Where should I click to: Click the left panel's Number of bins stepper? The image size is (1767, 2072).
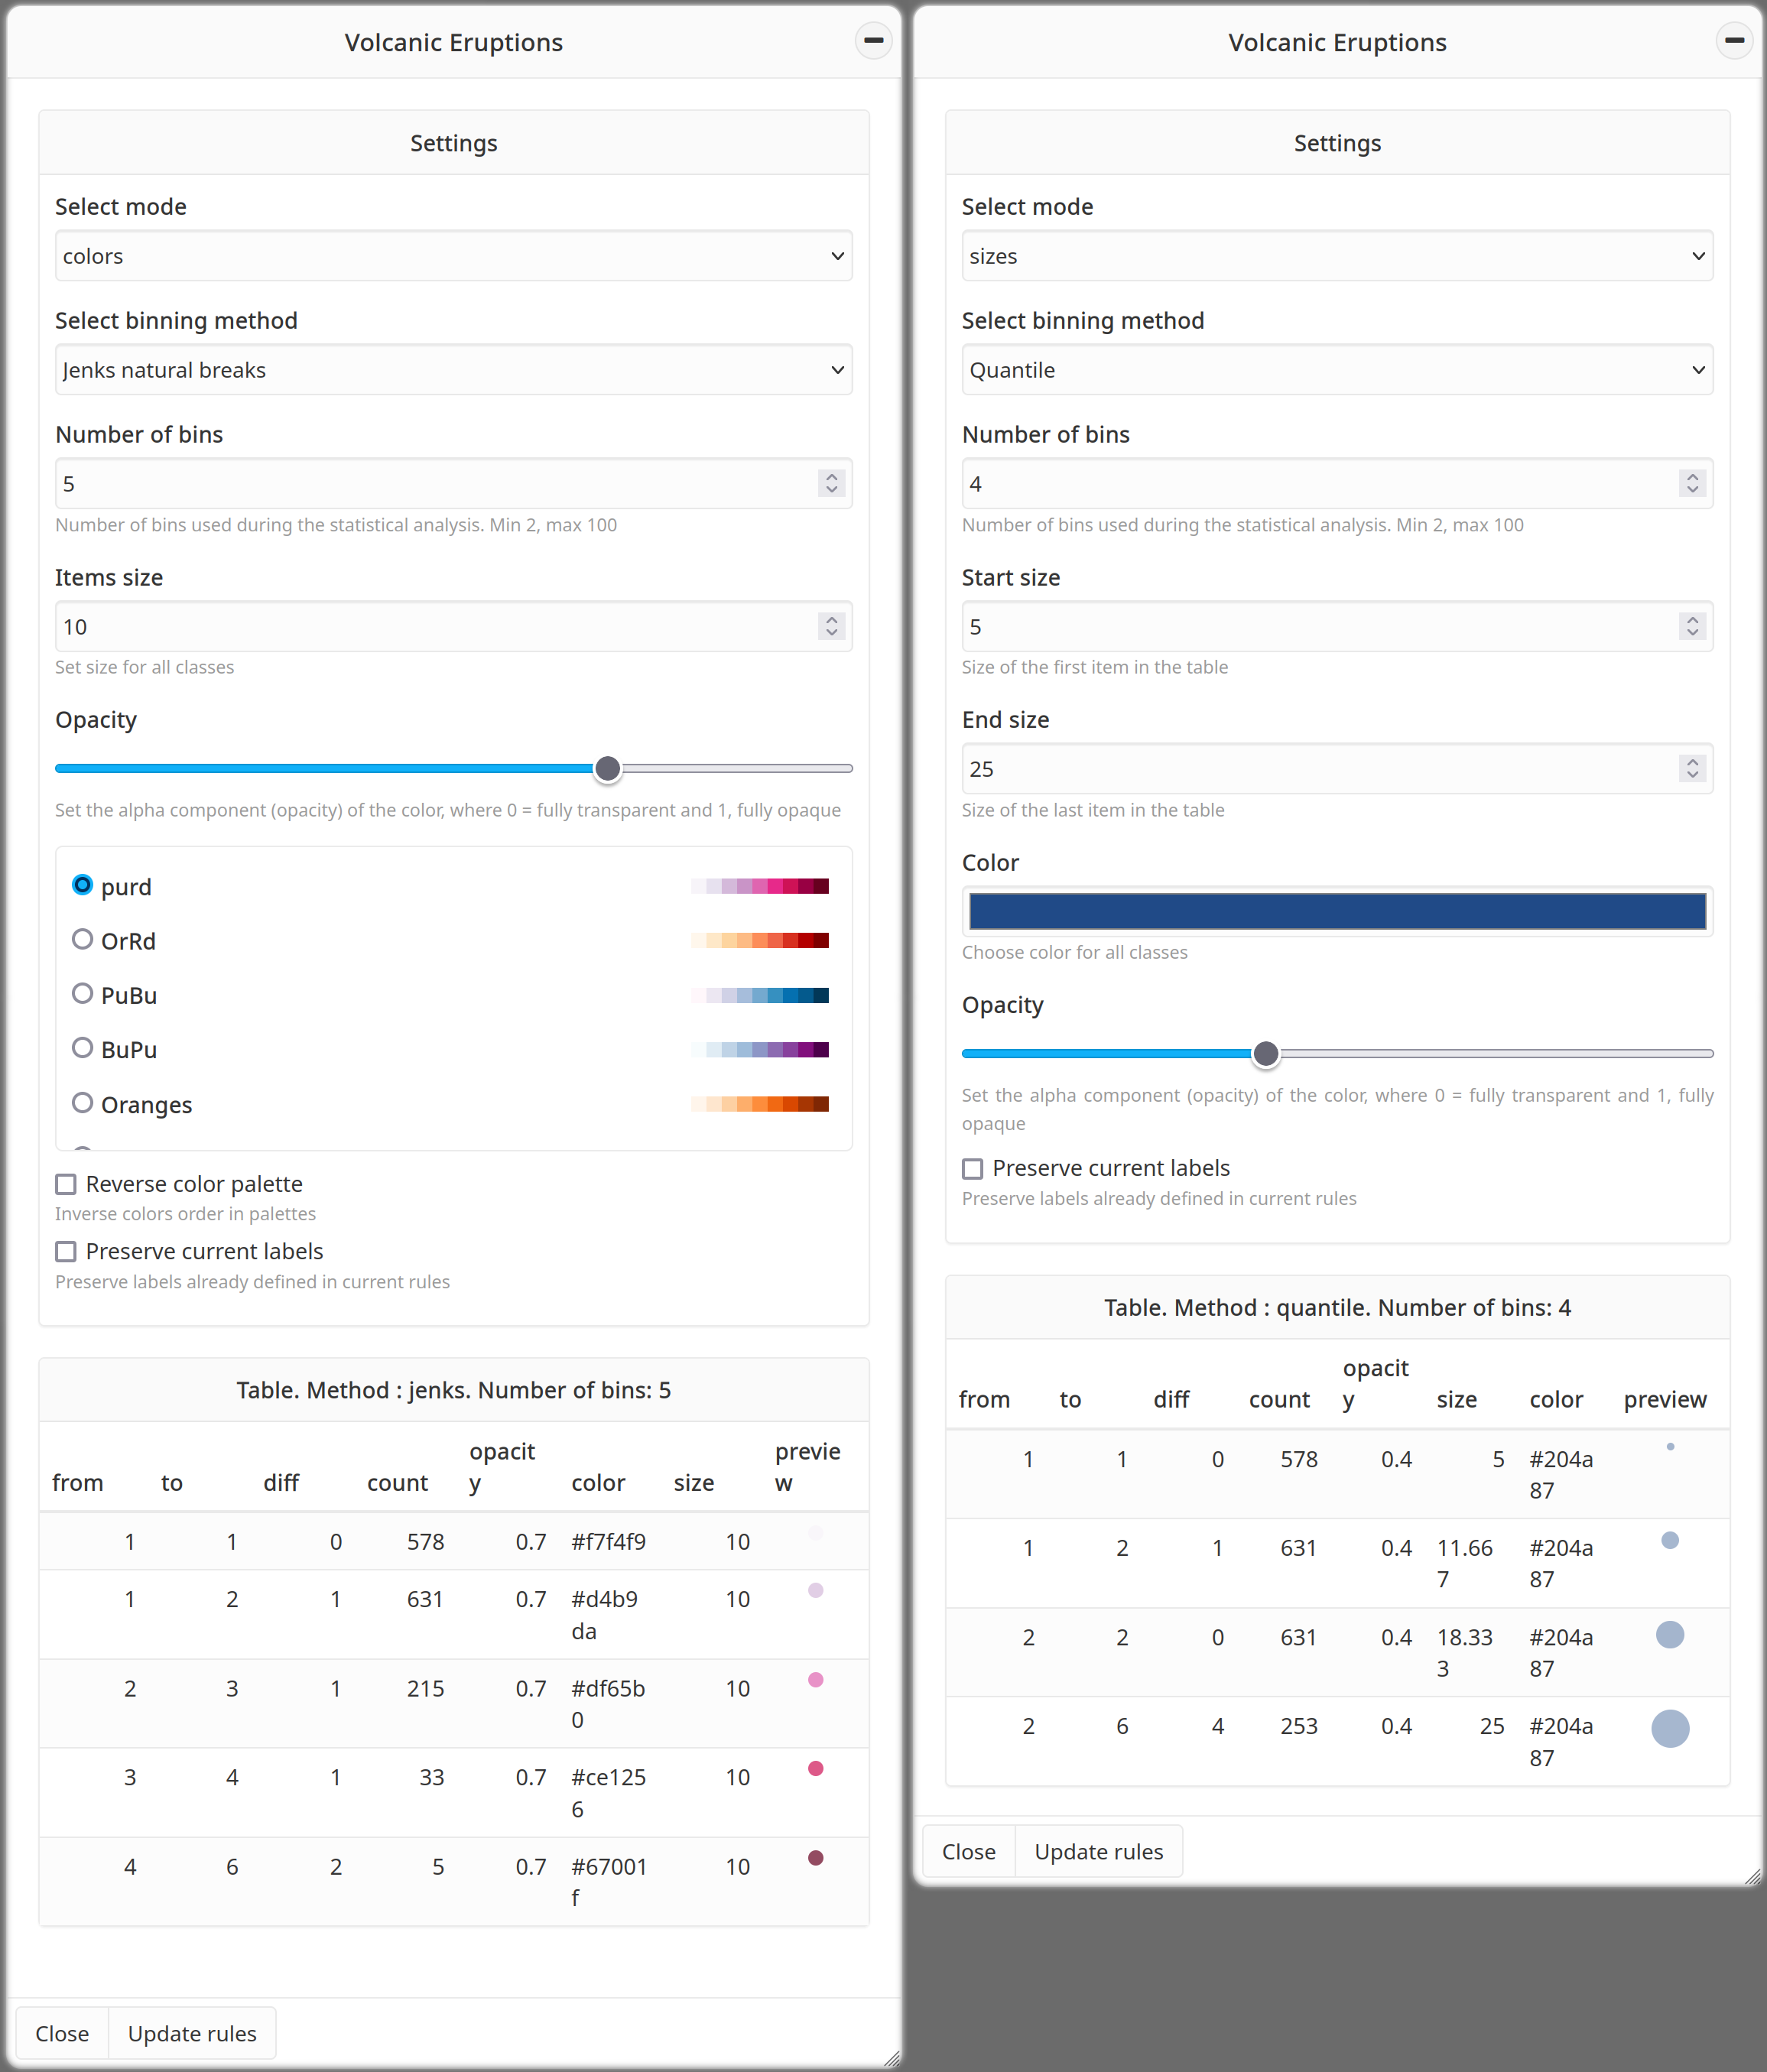click(x=831, y=484)
